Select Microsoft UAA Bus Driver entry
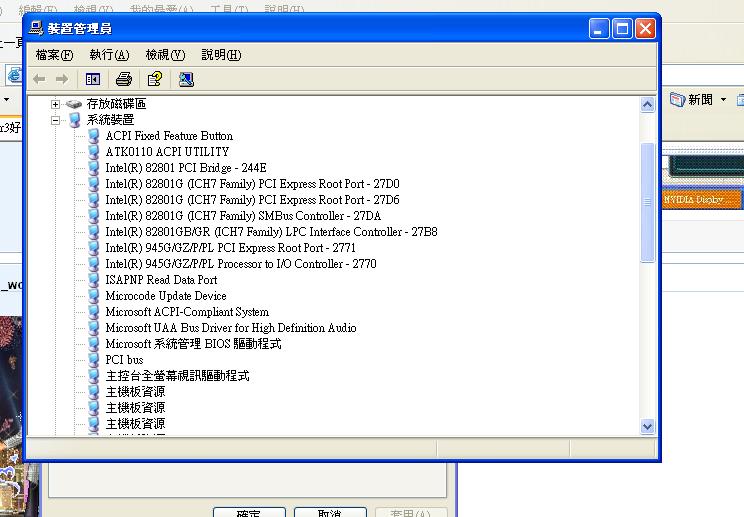The width and height of the screenshot is (744, 517). click(231, 328)
